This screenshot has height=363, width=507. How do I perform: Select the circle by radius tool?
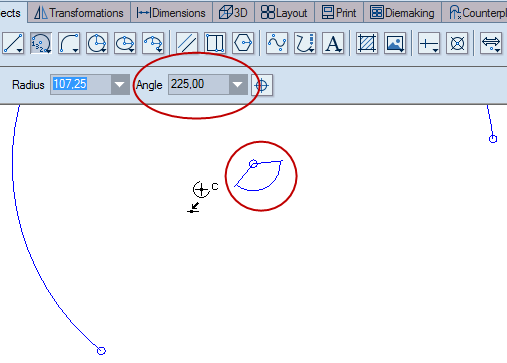(97, 43)
